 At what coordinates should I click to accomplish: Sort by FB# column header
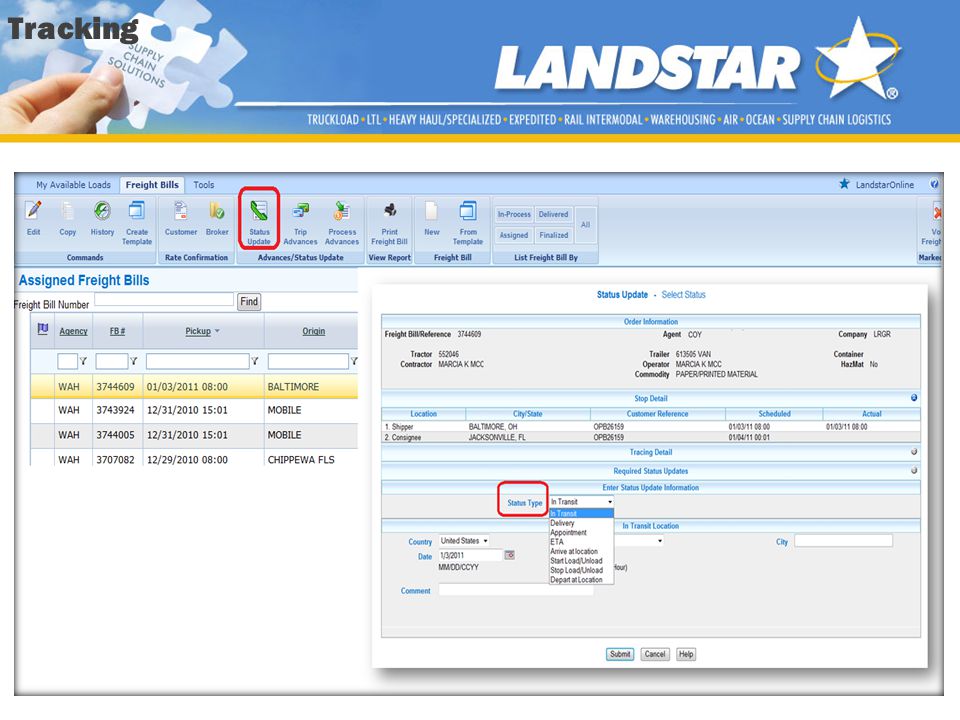click(x=118, y=331)
